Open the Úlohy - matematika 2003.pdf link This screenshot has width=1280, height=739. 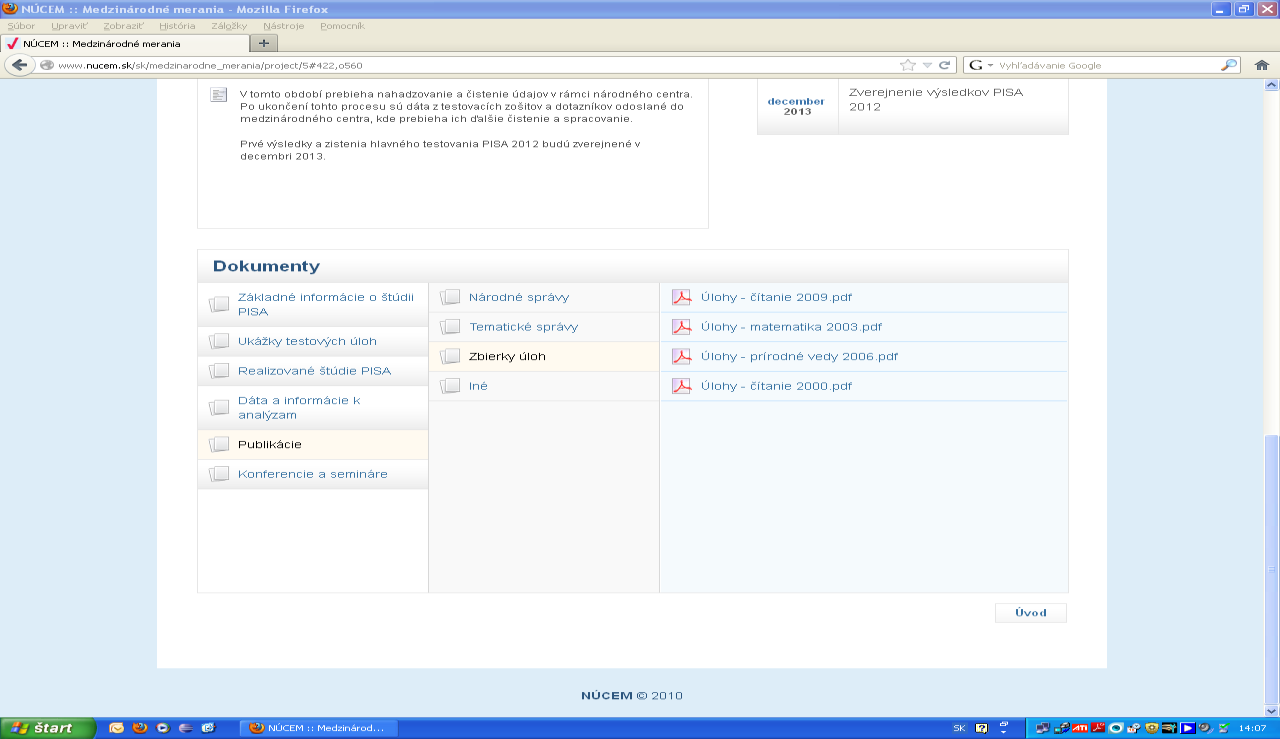pyautogui.click(x=791, y=327)
